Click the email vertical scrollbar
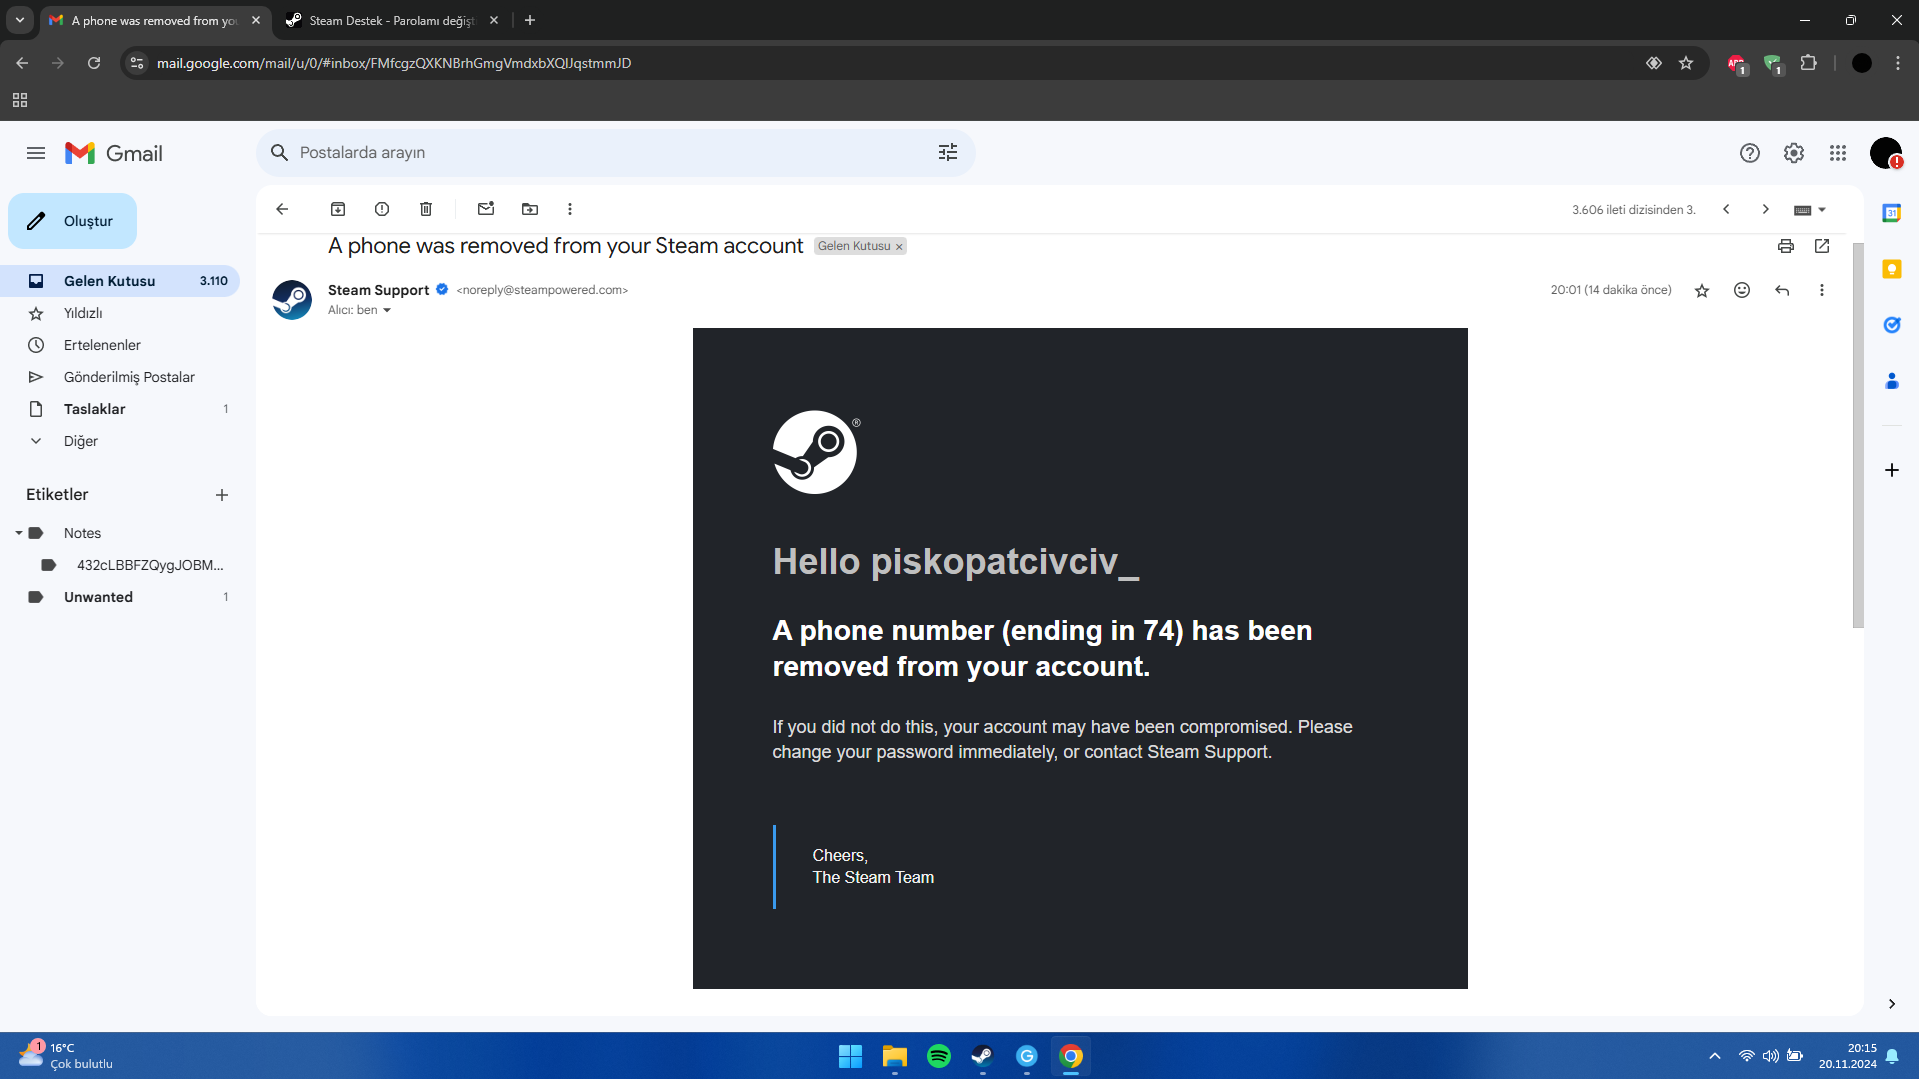 (x=1858, y=436)
